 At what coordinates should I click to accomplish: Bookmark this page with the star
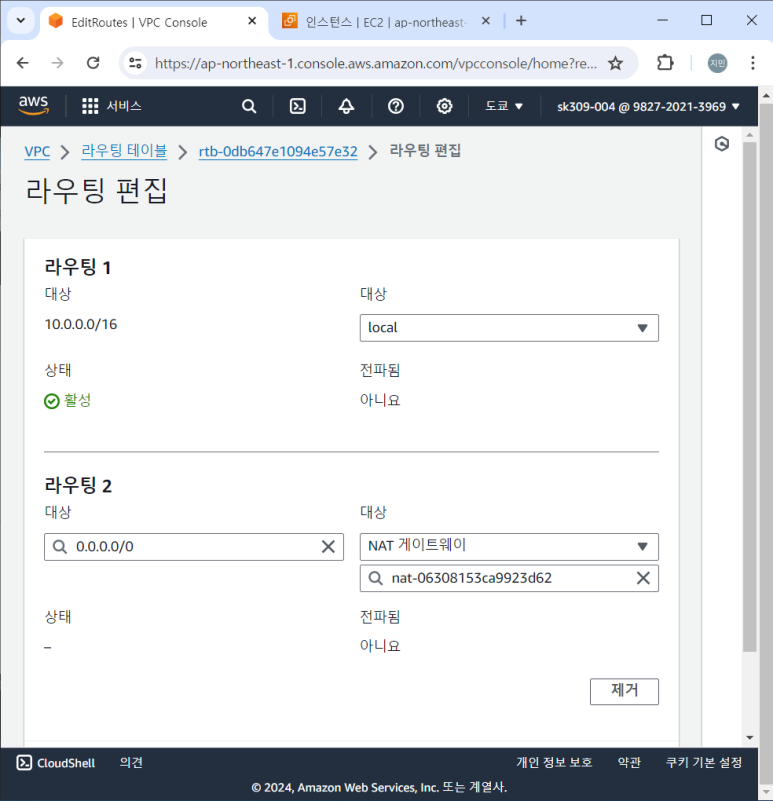click(616, 63)
